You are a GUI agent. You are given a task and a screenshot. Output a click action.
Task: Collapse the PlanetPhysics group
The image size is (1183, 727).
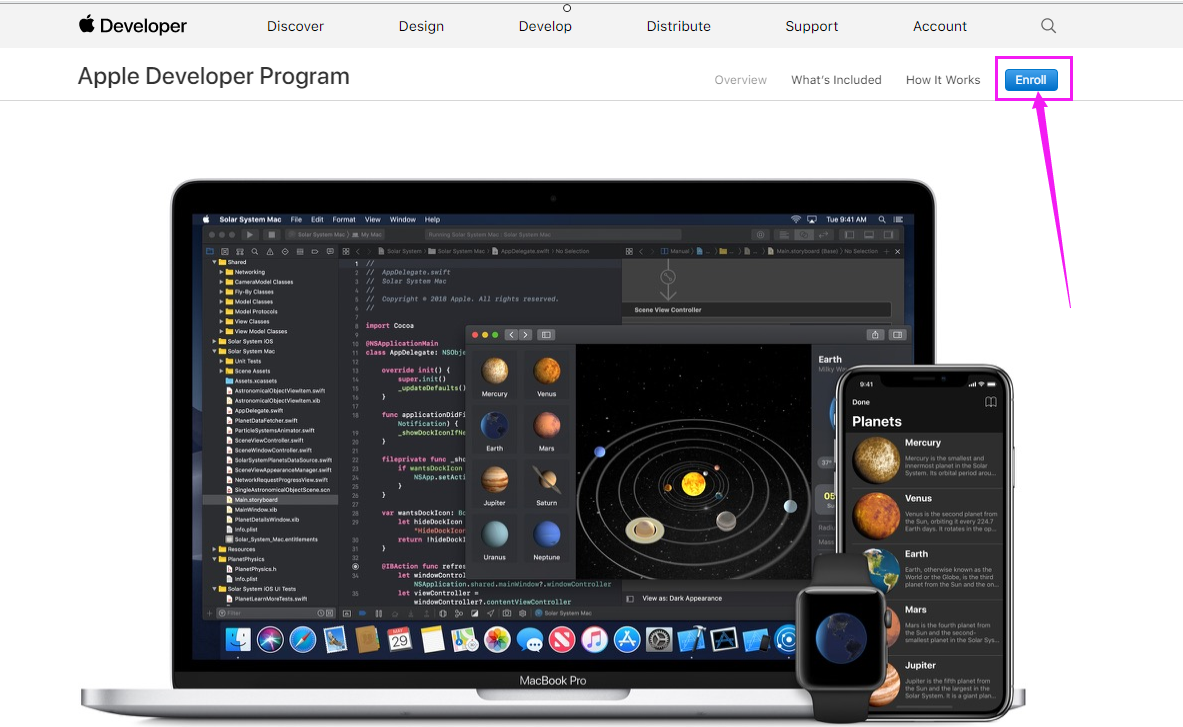point(214,559)
